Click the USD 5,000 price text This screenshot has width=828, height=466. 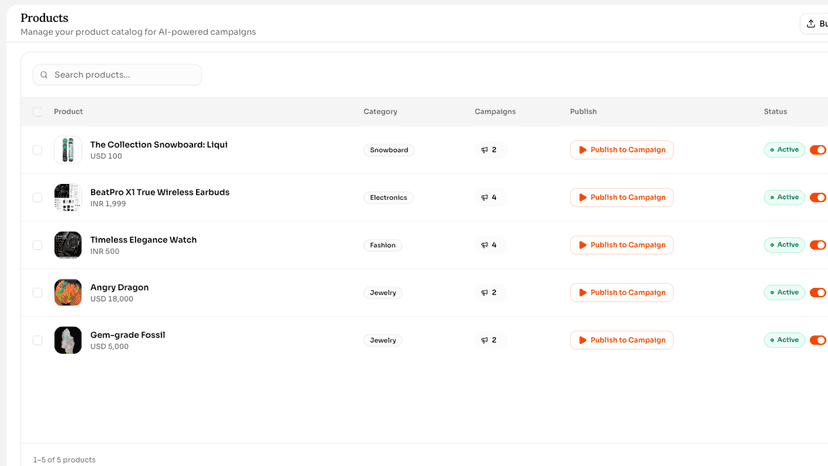click(x=109, y=347)
